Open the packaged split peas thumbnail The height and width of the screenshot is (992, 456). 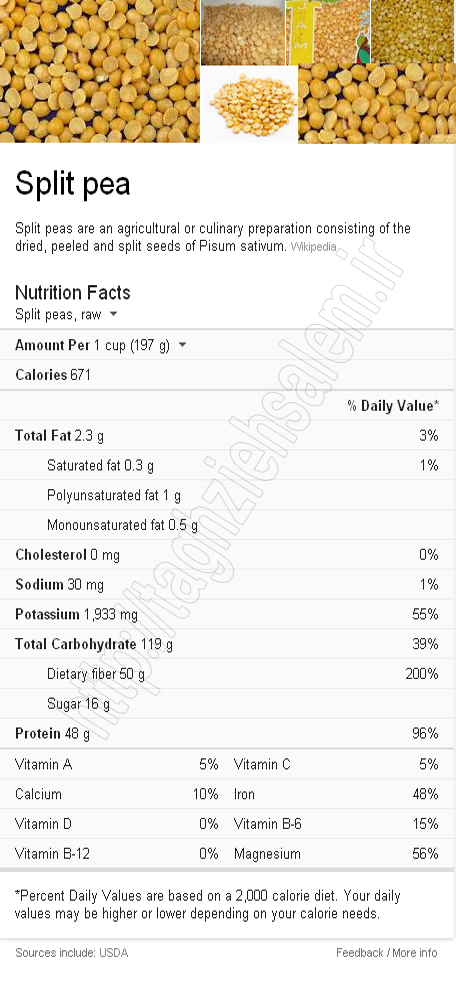(328, 32)
